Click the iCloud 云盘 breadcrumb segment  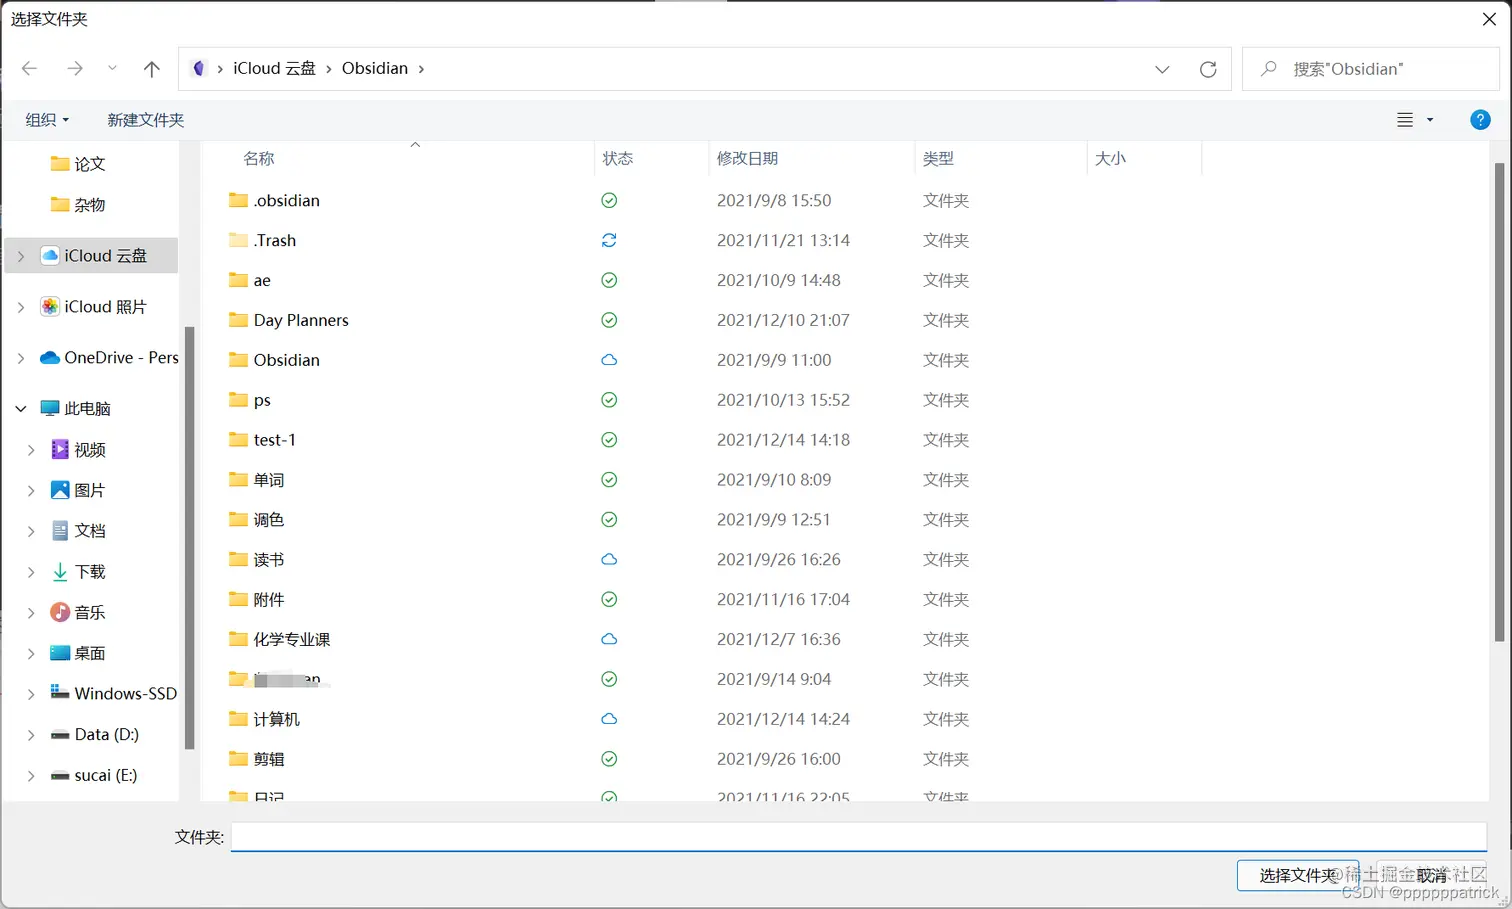pyautogui.click(x=274, y=68)
